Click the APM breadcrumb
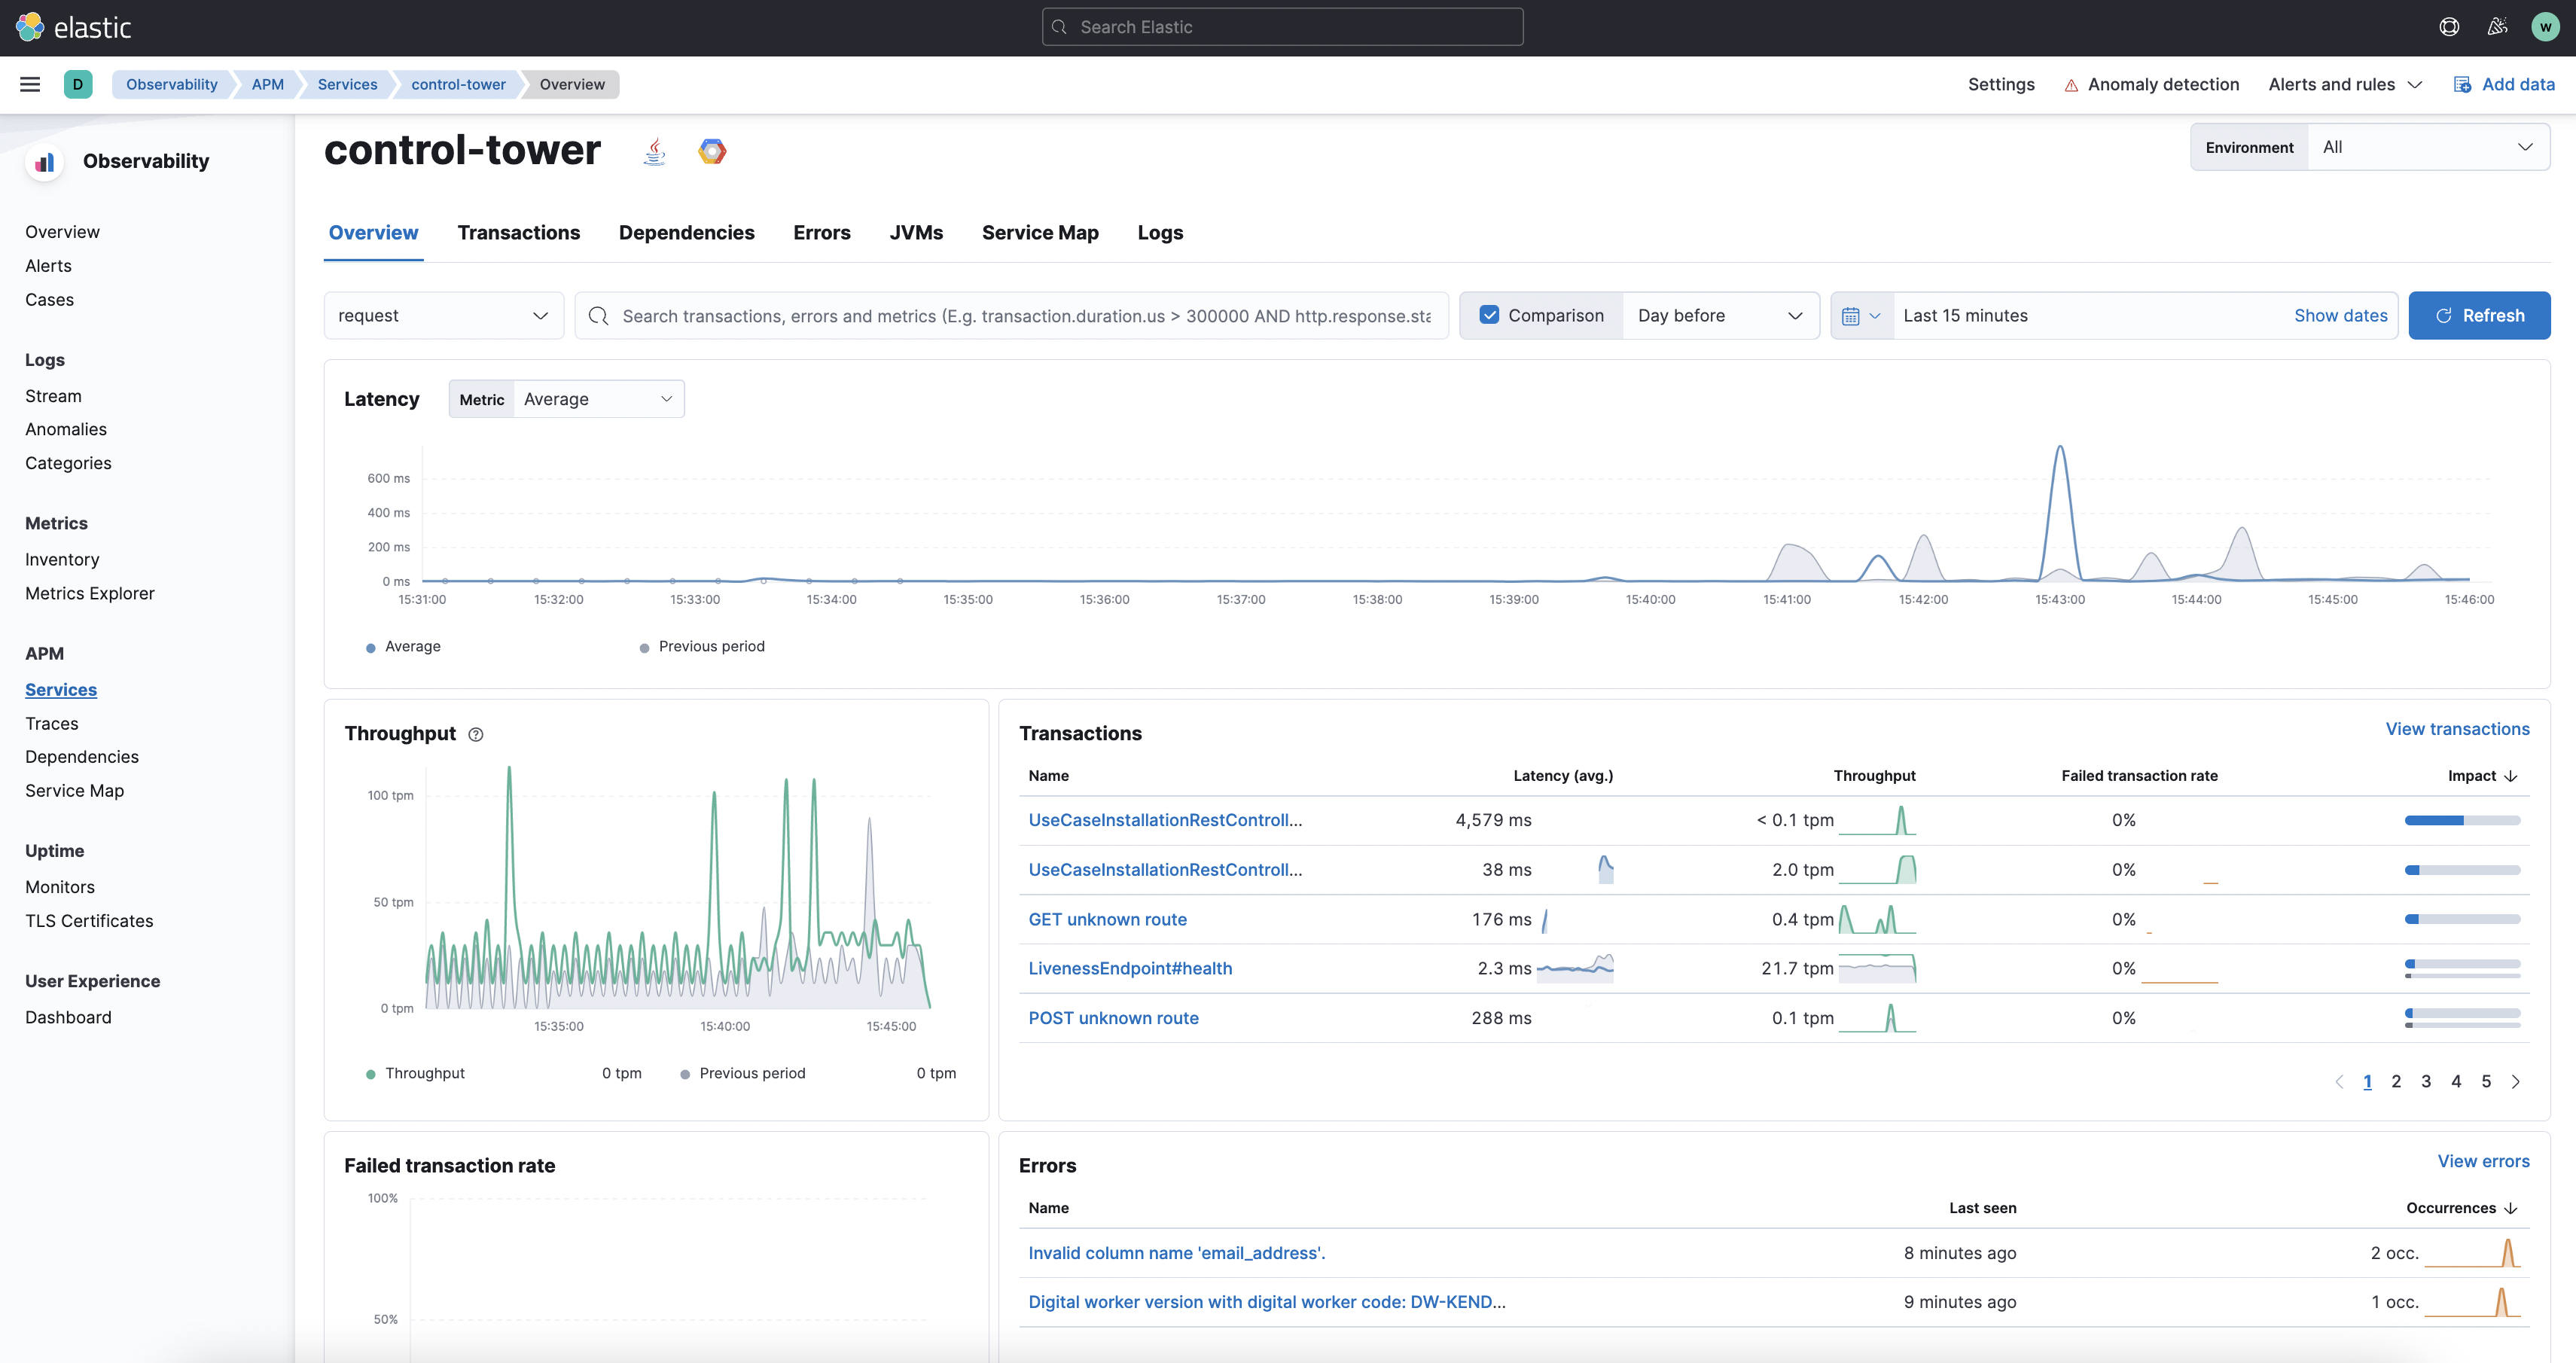Screen dimensions: 2576x1363 point(267,84)
